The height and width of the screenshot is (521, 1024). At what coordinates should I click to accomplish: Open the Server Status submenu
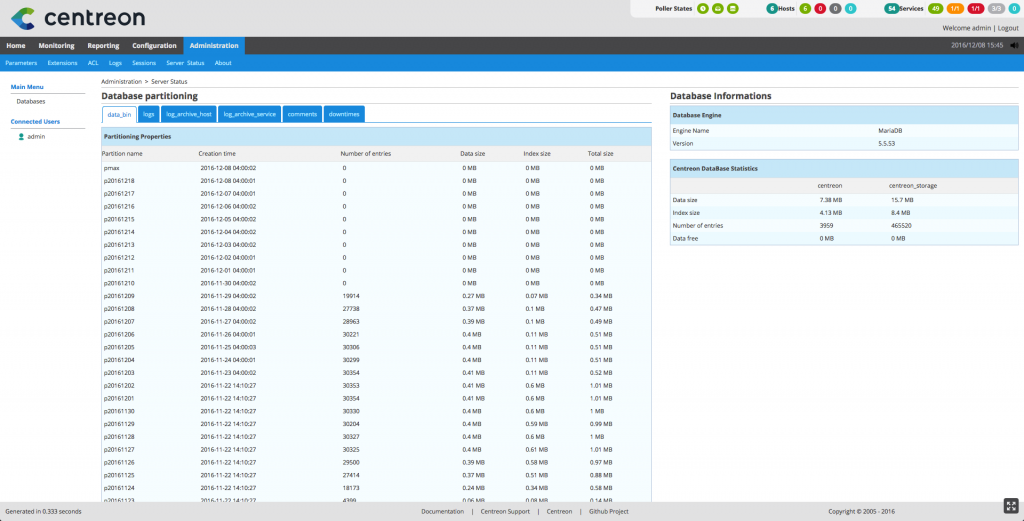[185, 63]
